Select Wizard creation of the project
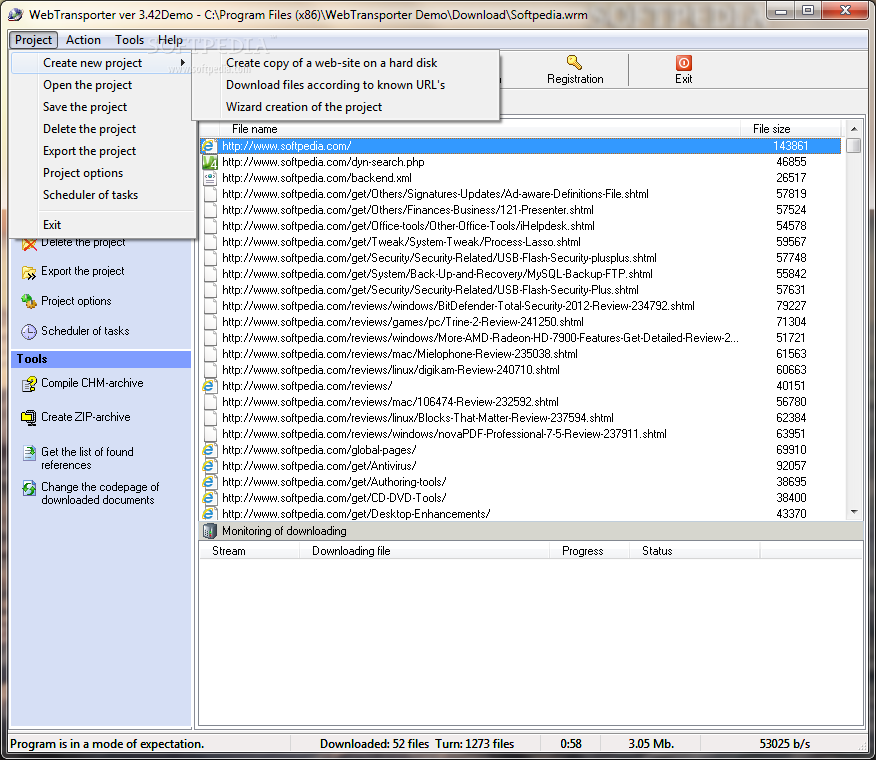876x760 pixels. 345,107
